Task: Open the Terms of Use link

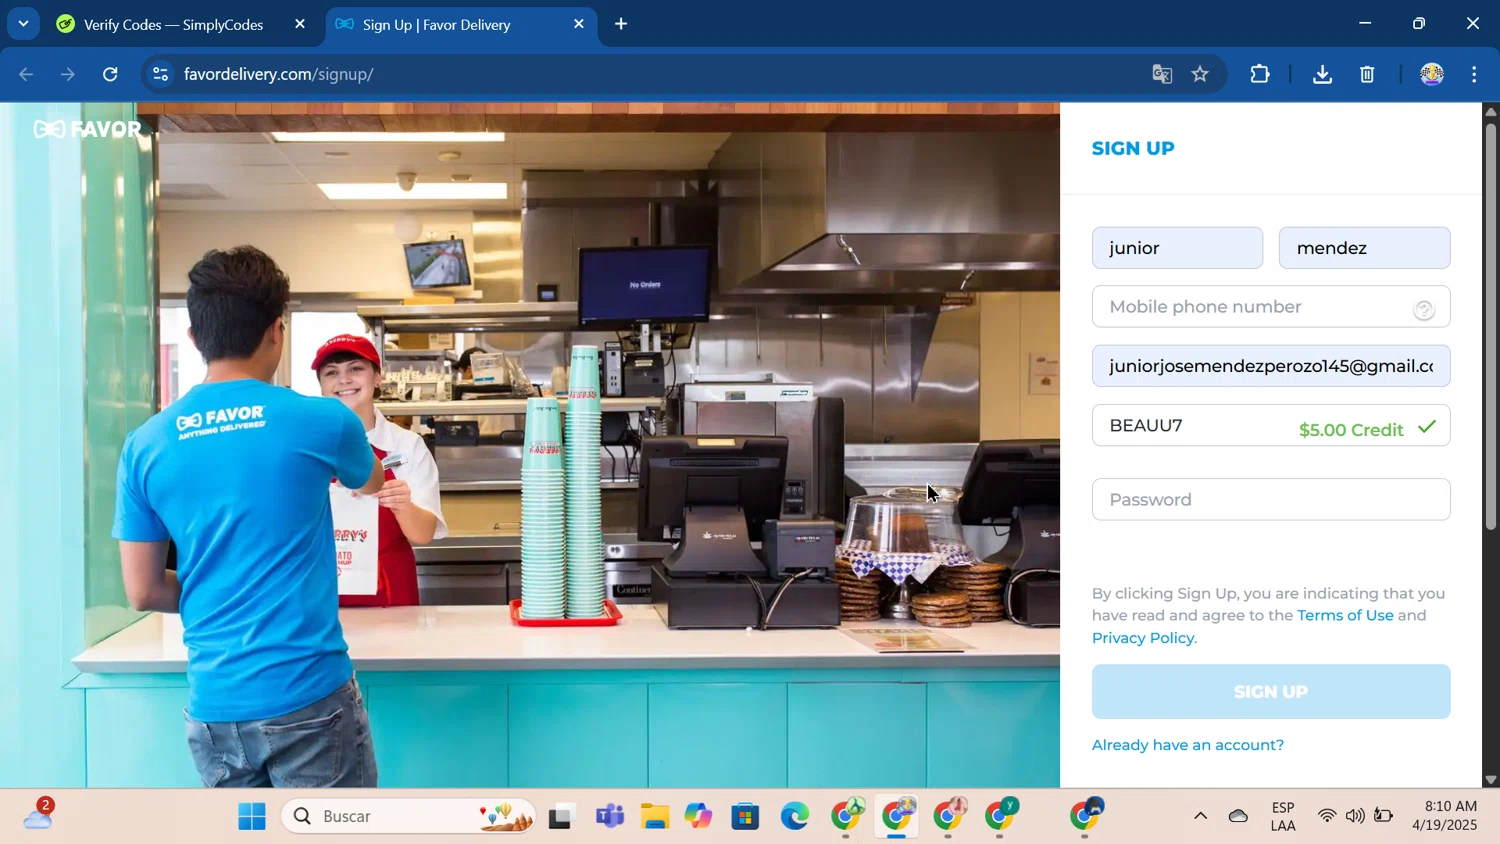Action: pos(1344,615)
